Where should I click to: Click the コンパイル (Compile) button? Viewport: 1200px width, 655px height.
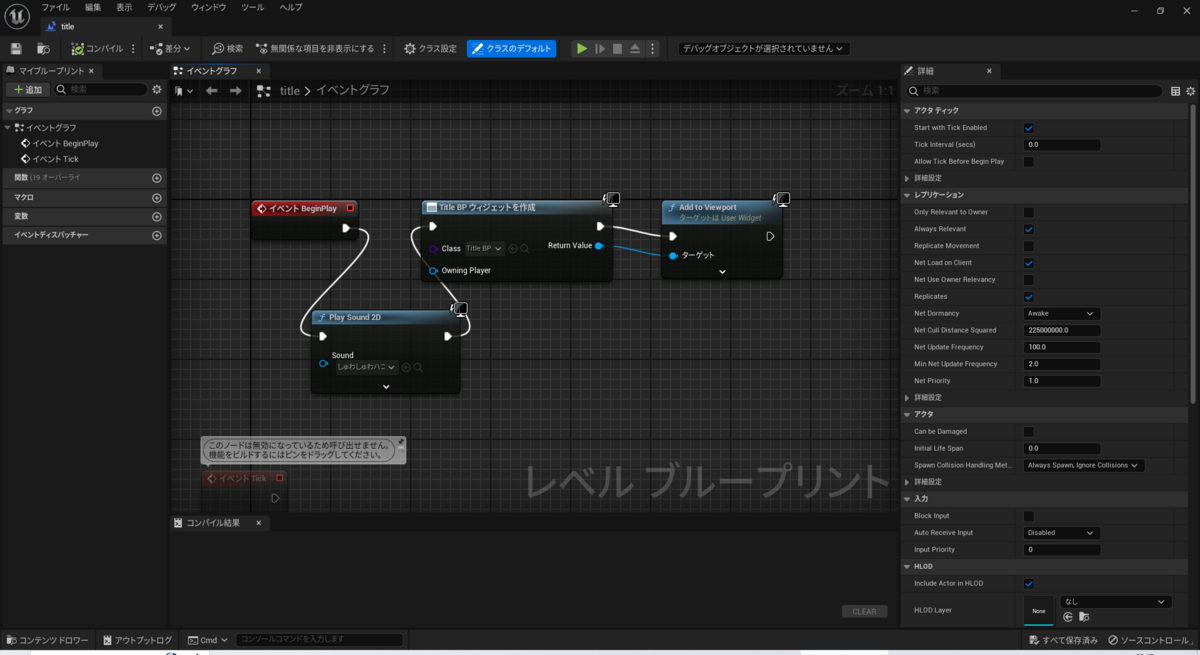point(97,48)
